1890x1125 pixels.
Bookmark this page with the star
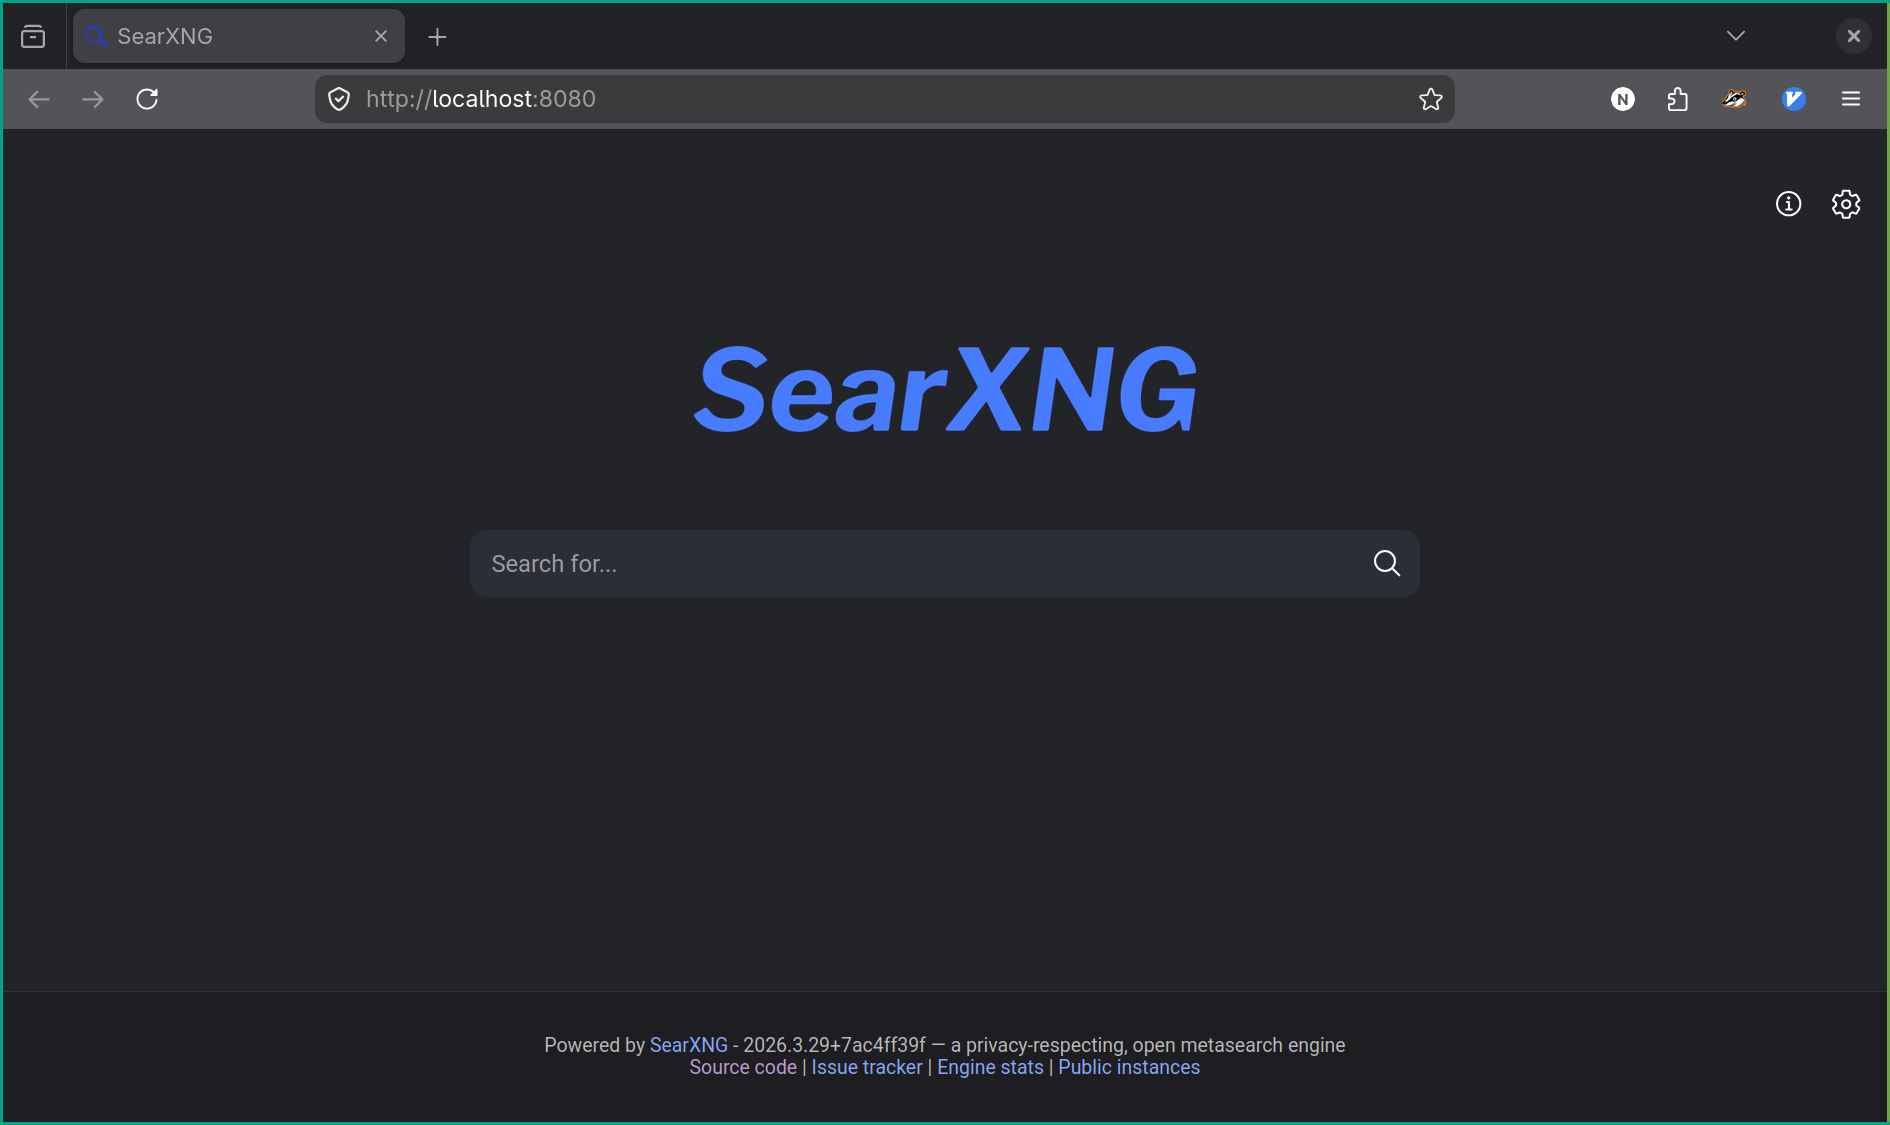1431,99
